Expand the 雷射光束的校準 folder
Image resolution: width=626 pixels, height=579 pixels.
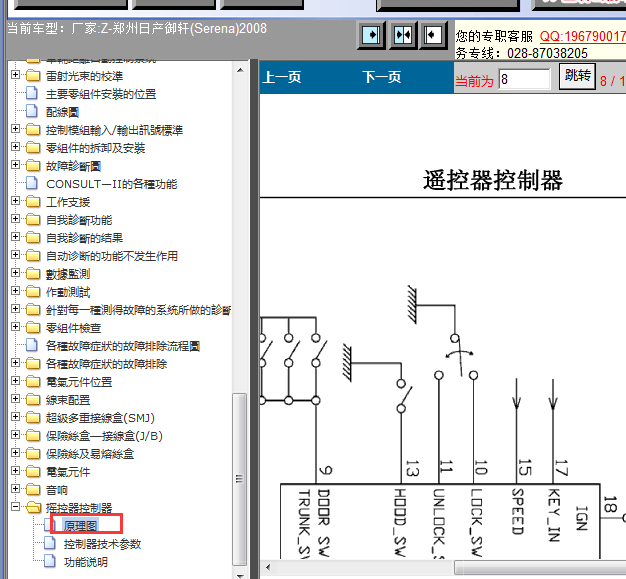point(16,75)
